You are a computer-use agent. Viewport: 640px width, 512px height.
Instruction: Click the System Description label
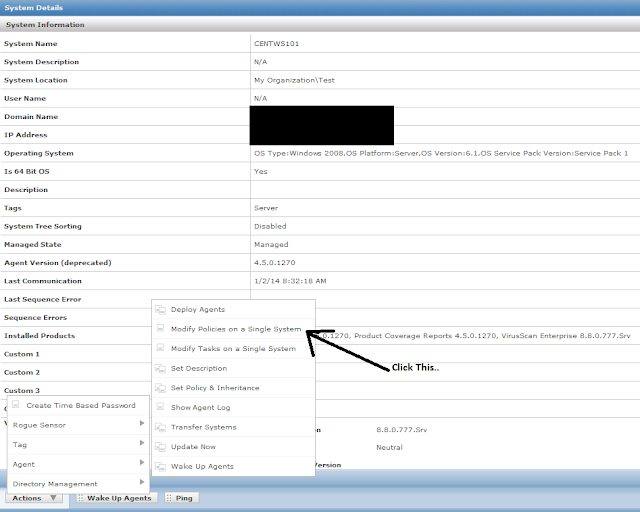coord(41,62)
